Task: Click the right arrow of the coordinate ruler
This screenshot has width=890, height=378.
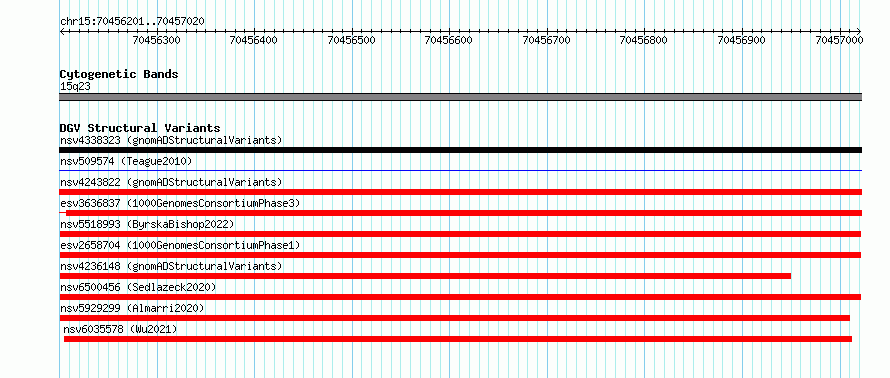Action: [x=859, y=31]
